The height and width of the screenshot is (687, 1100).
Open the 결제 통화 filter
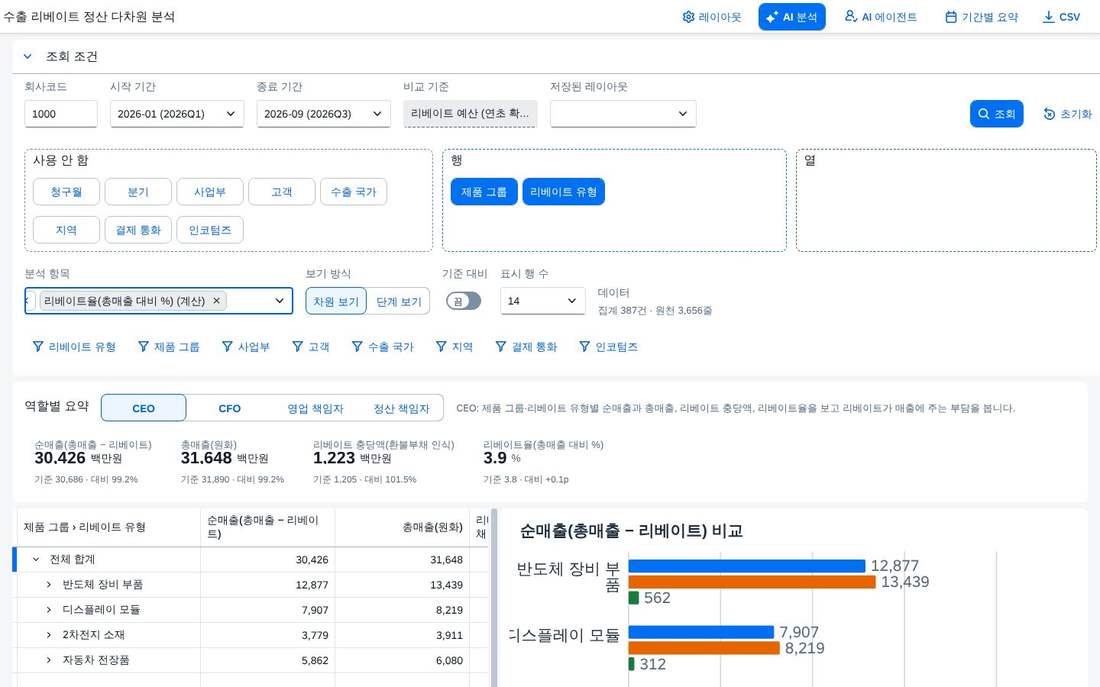tap(526, 347)
